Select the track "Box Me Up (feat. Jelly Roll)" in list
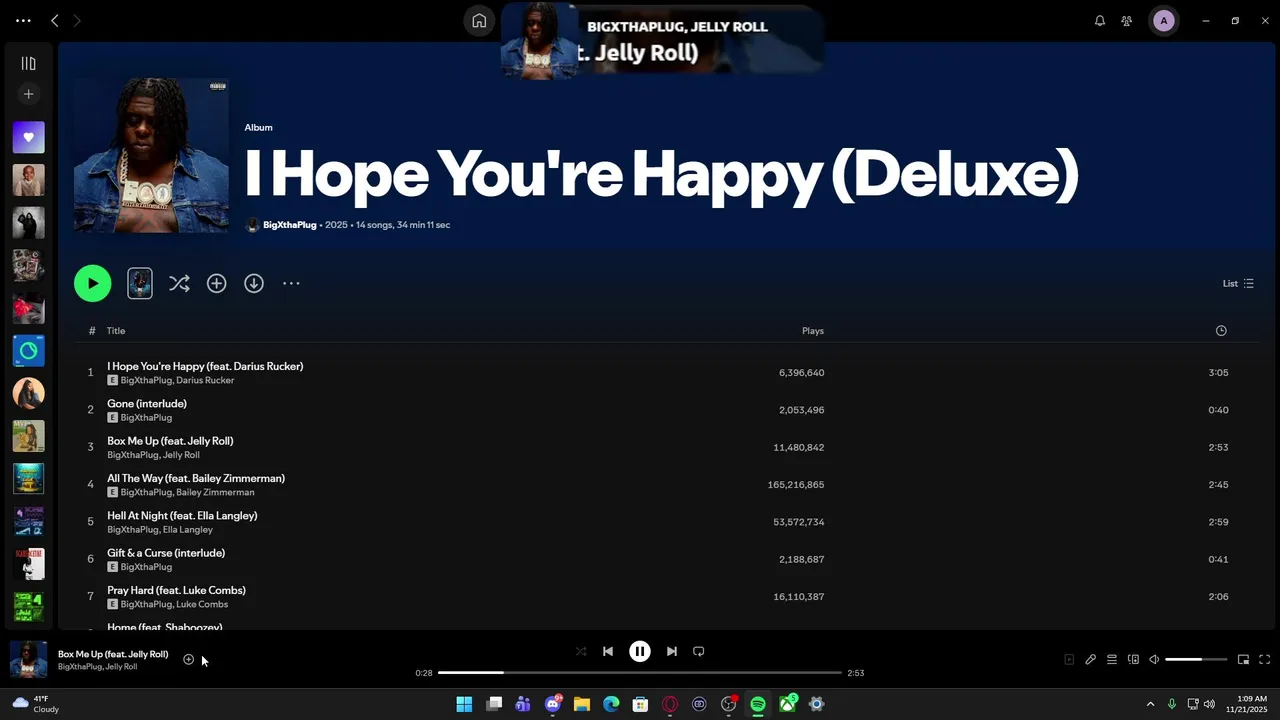Viewport: 1280px width, 720px height. click(x=170, y=440)
